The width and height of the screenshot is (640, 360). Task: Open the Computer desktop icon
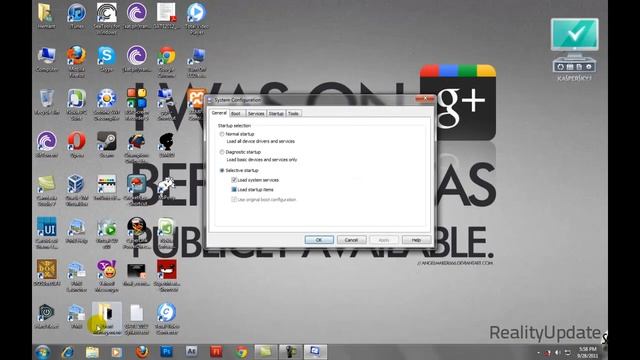click(x=47, y=60)
